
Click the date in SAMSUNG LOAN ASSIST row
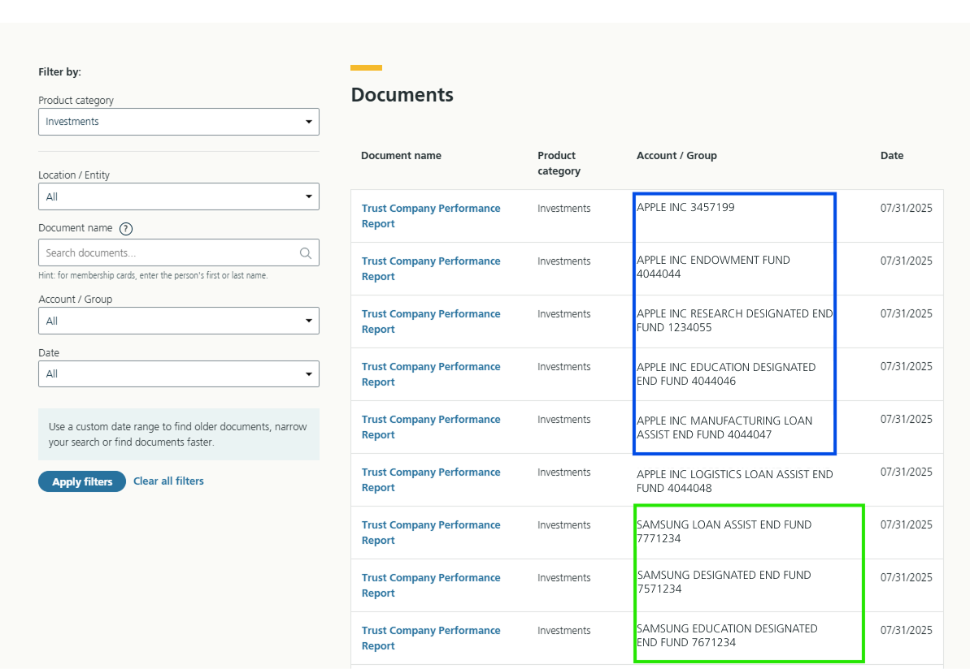906,524
